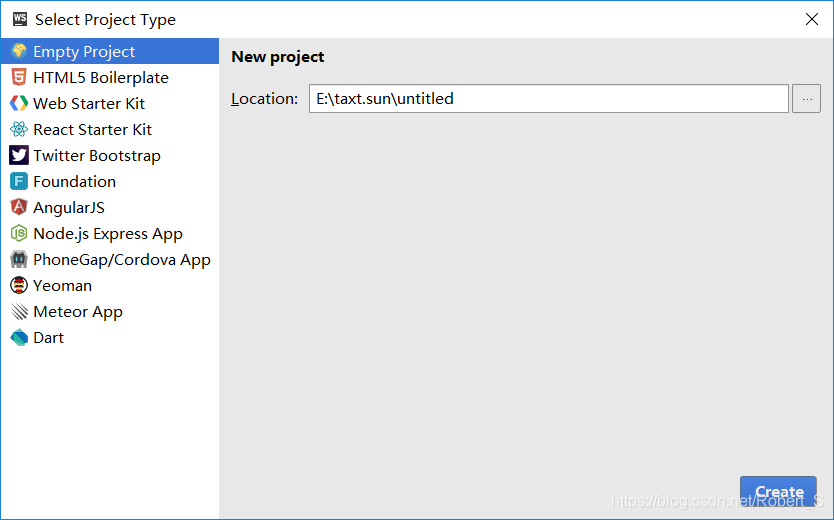The image size is (834, 520).
Task: Select the Empty Project icon
Action: coord(19,51)
